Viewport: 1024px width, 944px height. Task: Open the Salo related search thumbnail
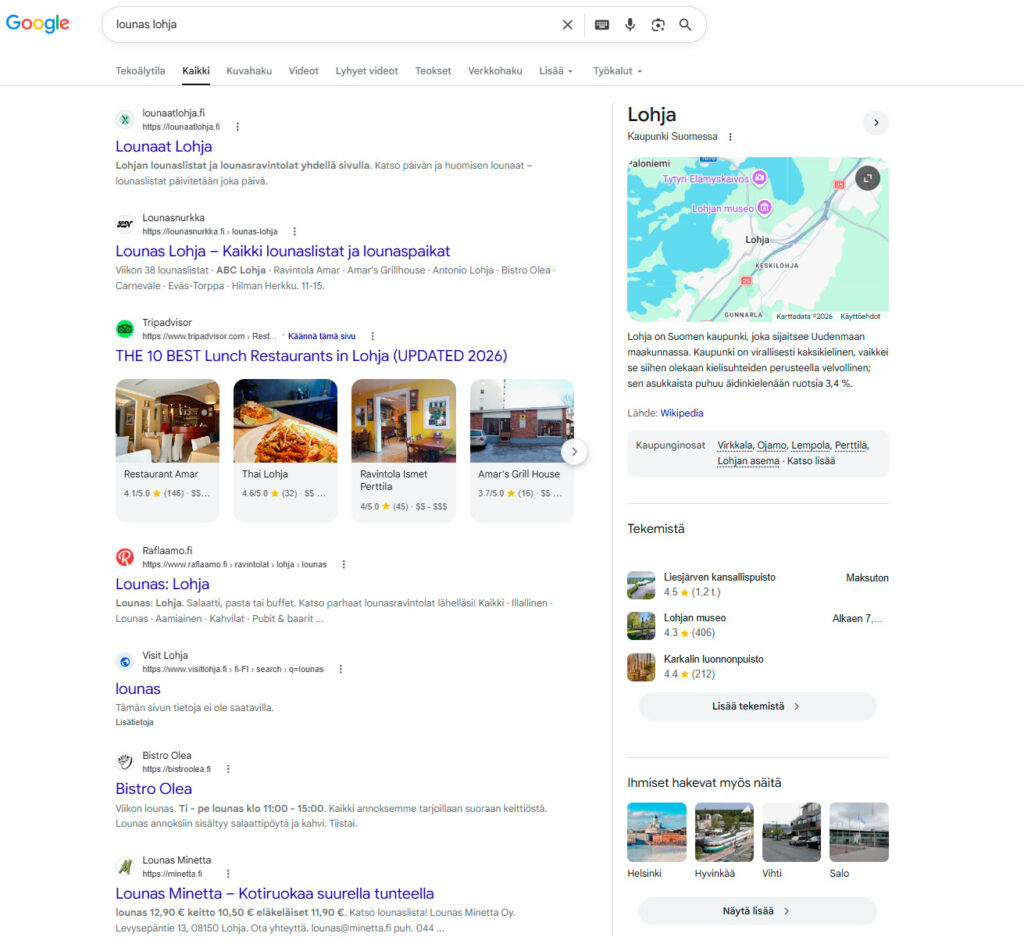859,832
